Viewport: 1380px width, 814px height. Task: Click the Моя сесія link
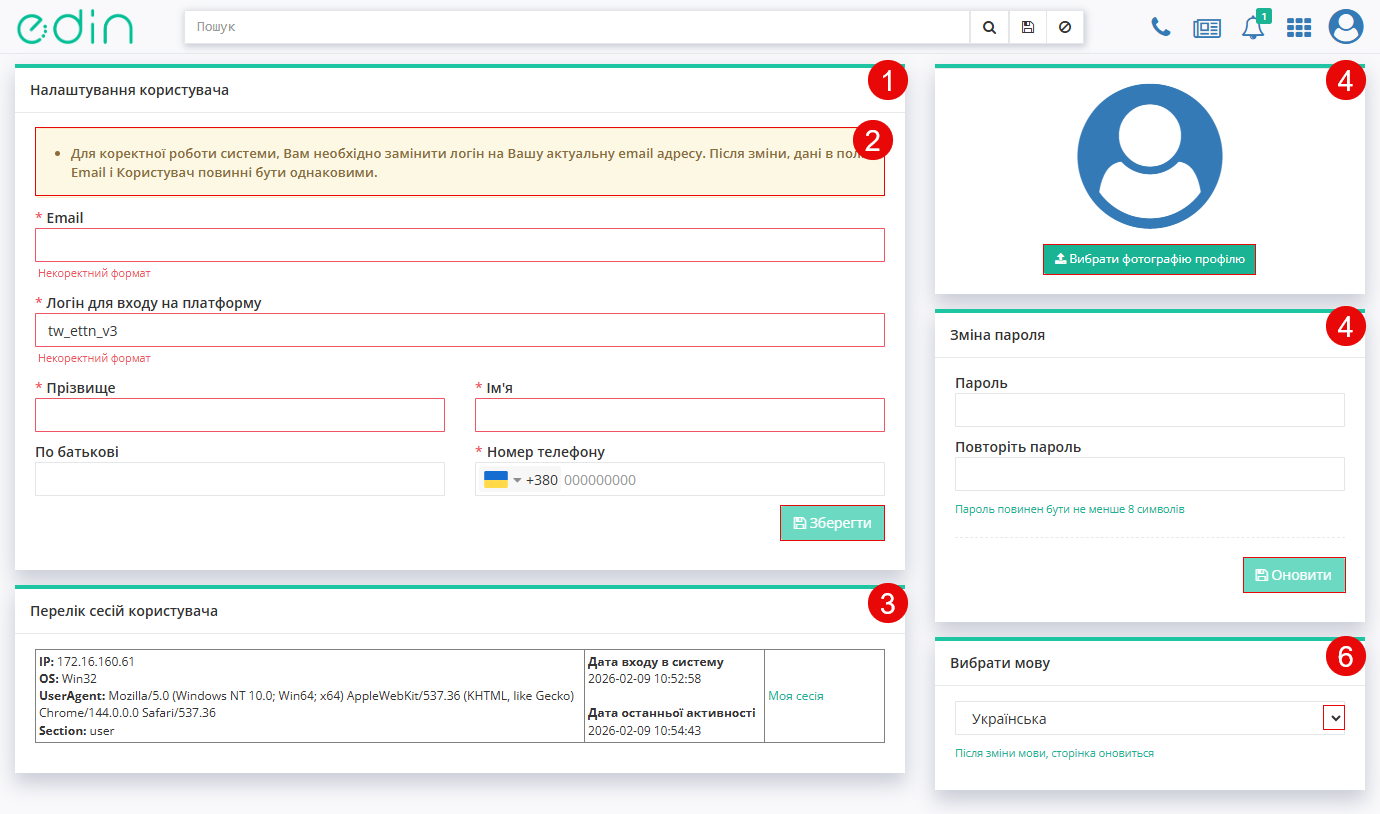pos(796,696)
